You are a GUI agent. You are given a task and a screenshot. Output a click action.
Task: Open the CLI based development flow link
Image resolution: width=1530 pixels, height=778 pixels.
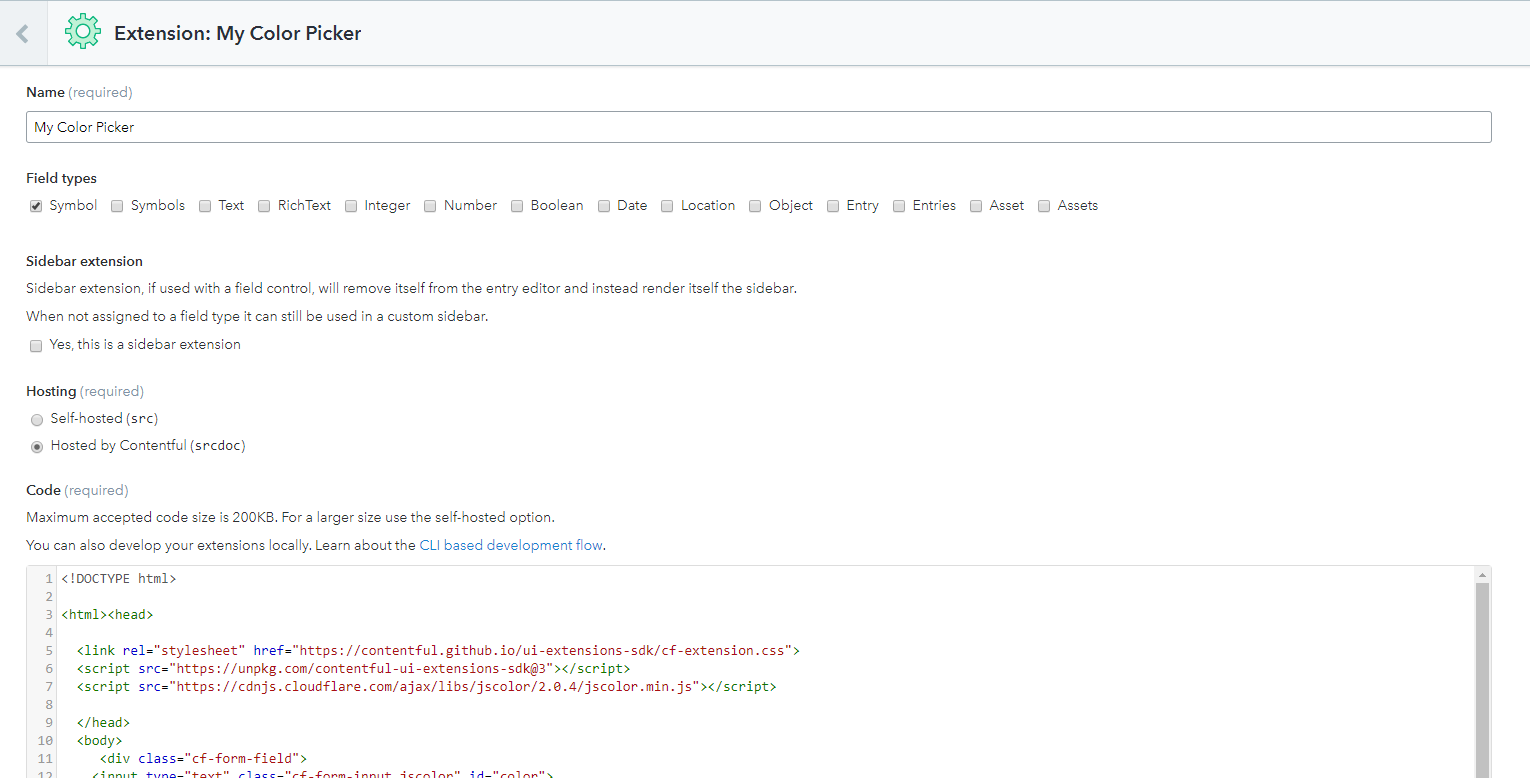click(511, 545)
